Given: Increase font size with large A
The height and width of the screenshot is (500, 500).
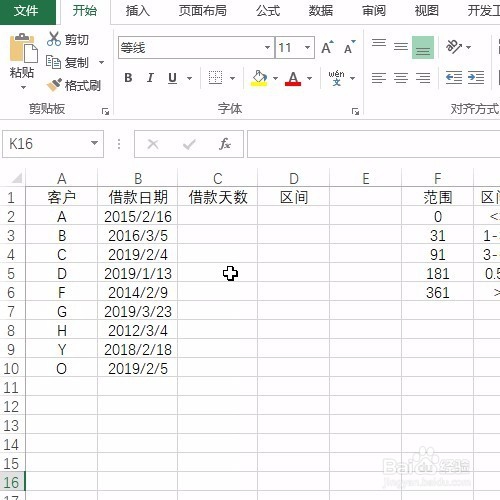Looking at the screenshot, I should coord(327,47).
